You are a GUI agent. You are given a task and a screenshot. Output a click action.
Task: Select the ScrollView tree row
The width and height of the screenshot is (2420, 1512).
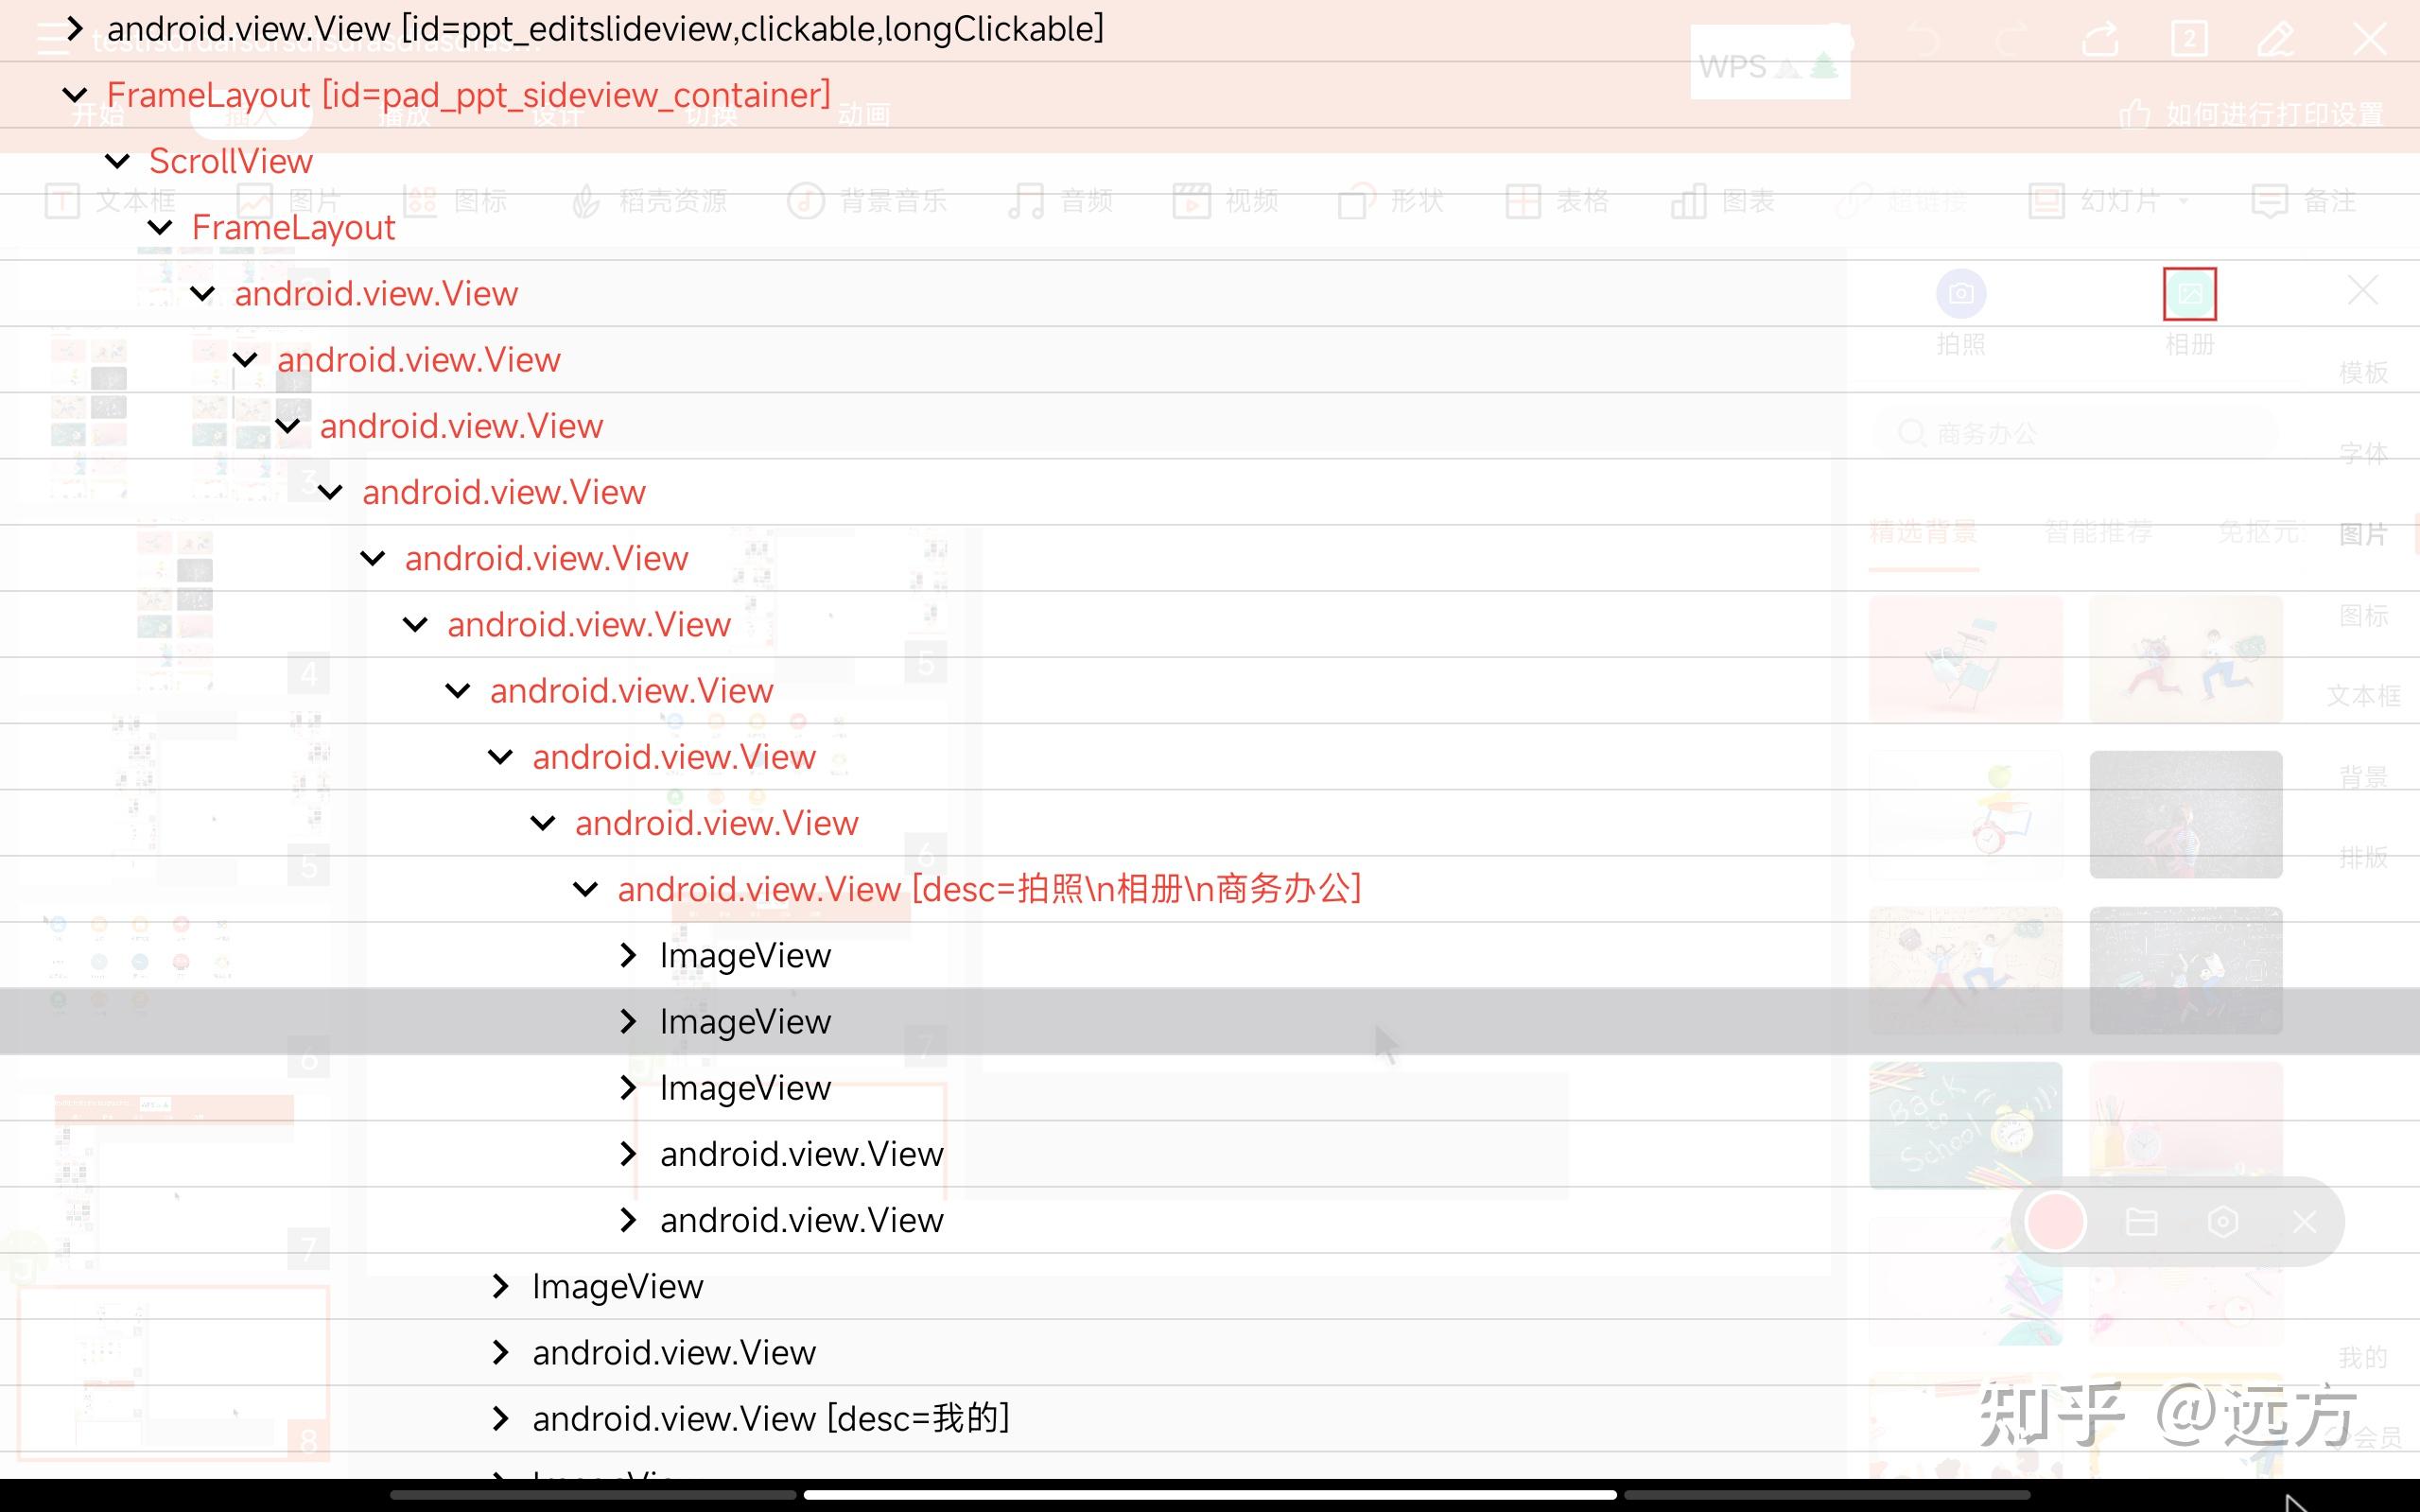[x=1210, y=161]
